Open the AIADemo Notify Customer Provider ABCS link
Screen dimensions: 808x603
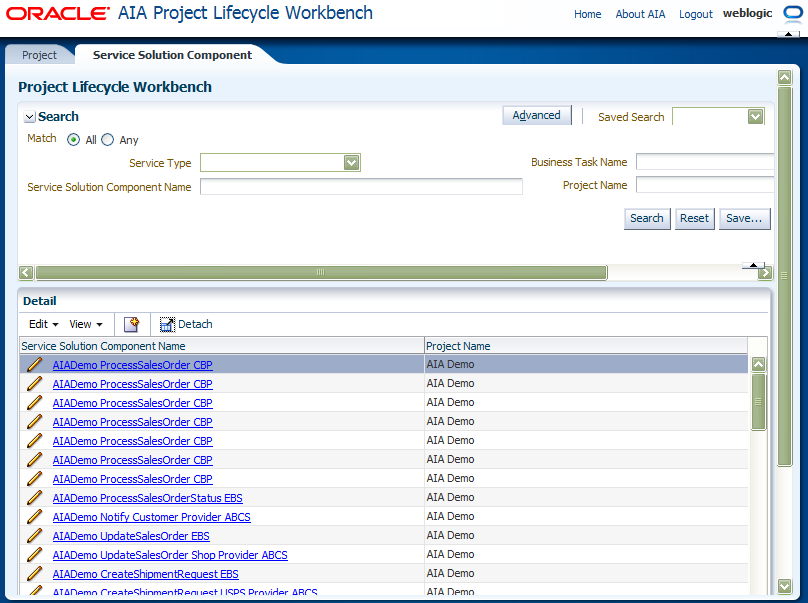[x=152, y=517]
